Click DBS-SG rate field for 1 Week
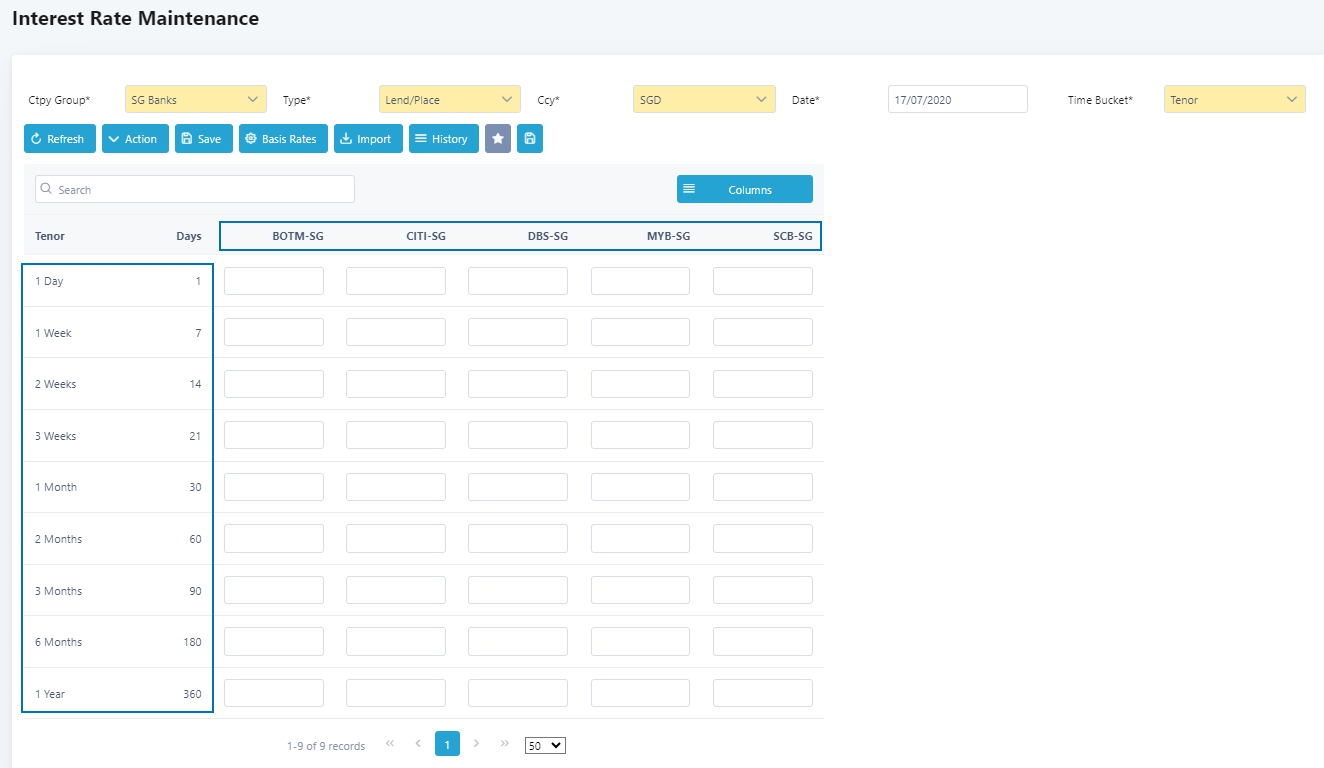The width and height of the screenshot is (1324, 768). click(518, 332)
